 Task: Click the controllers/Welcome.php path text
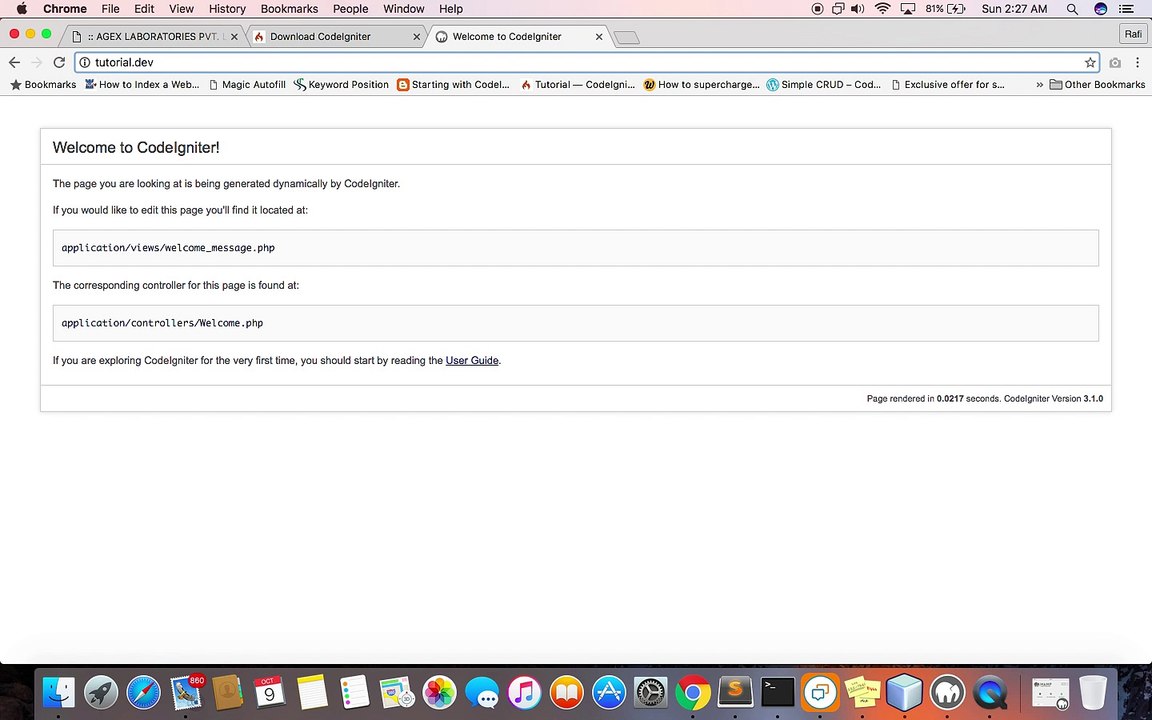(x=162, y=323)
